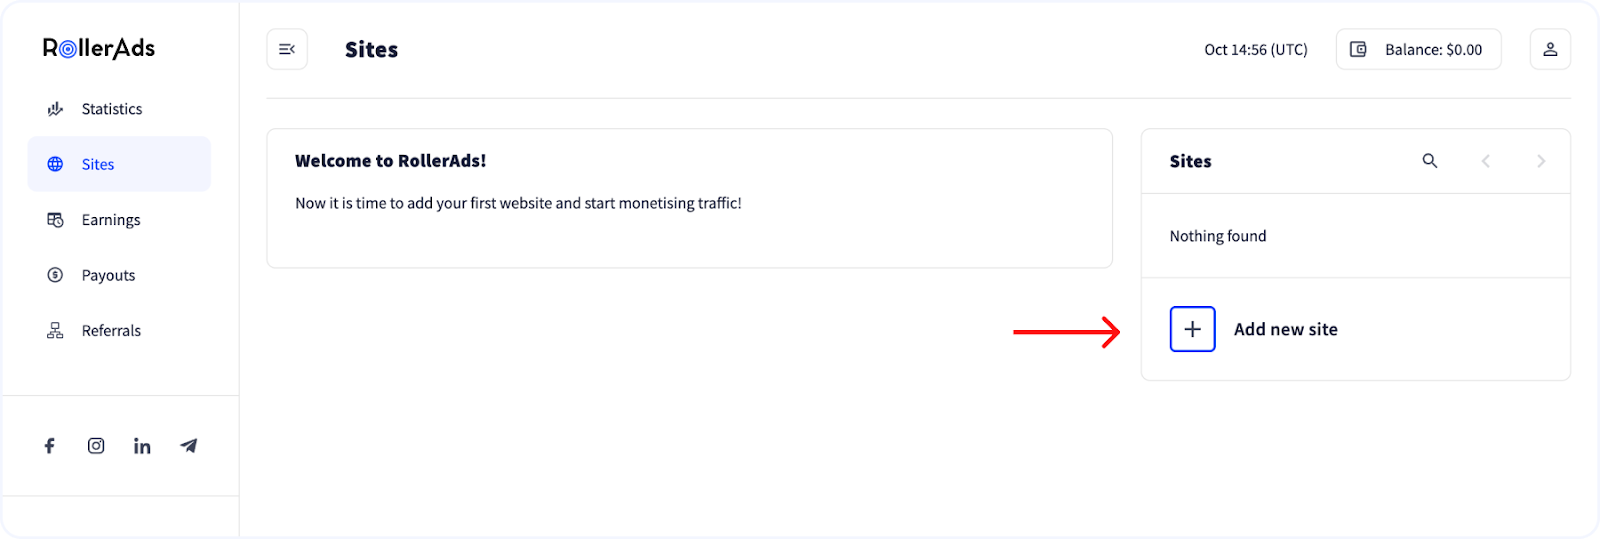Viewport: 1600px width, 539px height.
Task: Click the Referrals network icon
Action: pyautogui.click(x=55, y=331)
